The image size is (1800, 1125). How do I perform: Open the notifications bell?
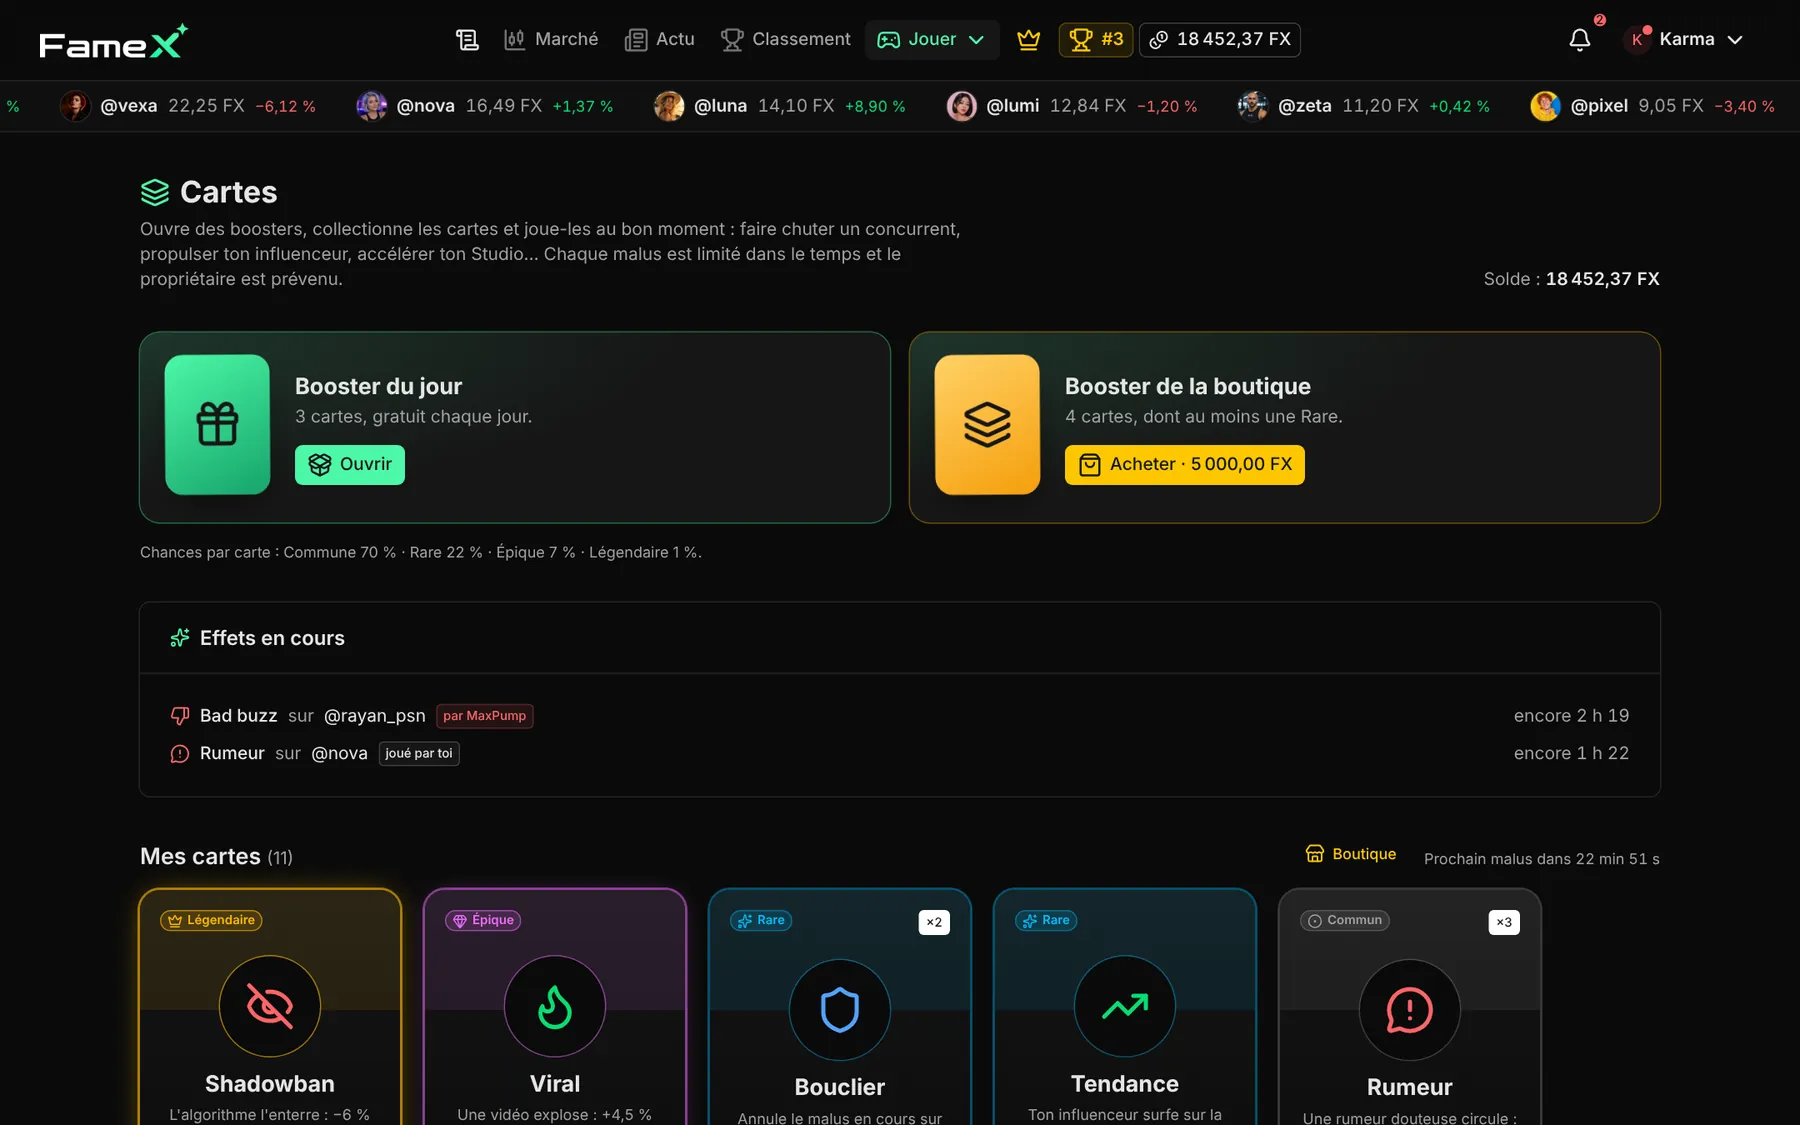coord(1580,40)
